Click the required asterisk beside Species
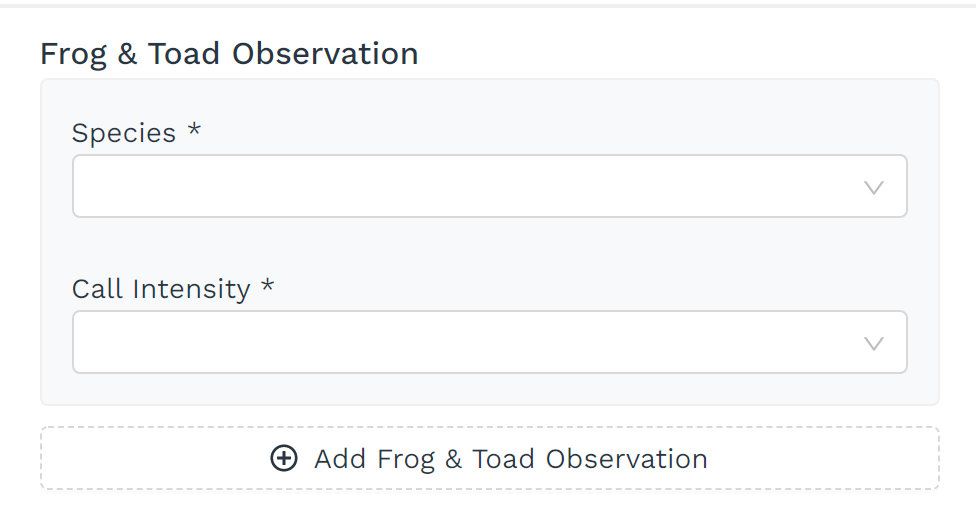This screenshot has width=976, height=524. coord(194,131)
